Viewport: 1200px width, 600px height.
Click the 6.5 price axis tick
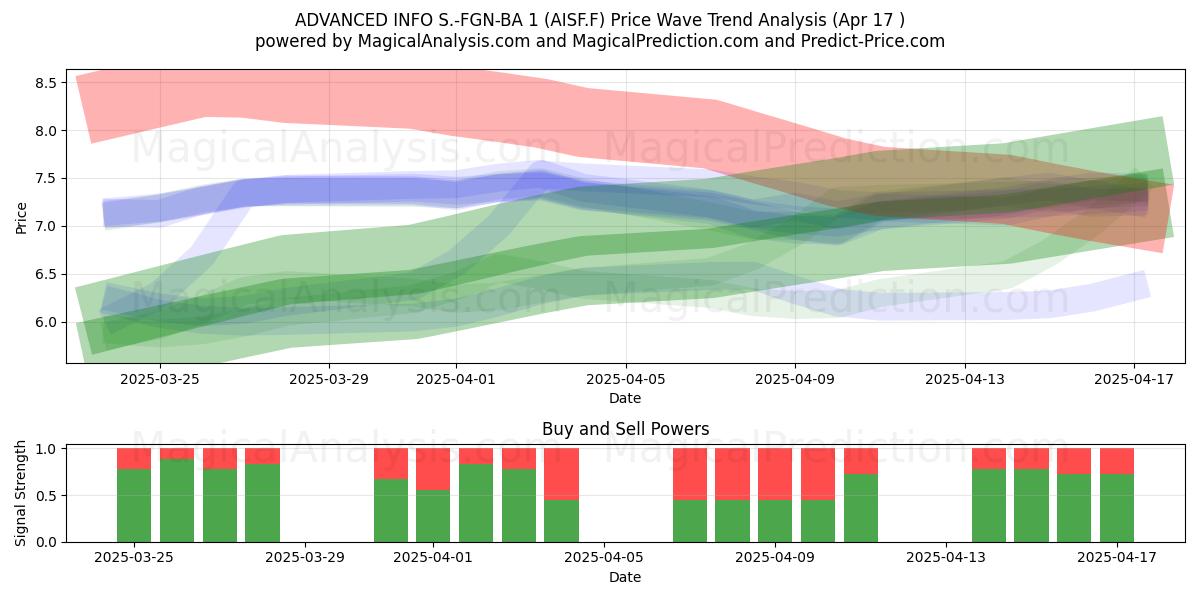(48, 275)
